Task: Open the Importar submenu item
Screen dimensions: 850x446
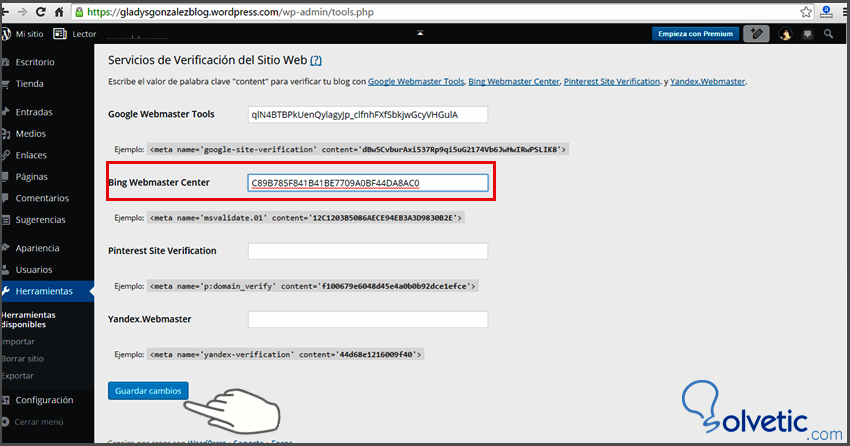Action: (18, 341)
